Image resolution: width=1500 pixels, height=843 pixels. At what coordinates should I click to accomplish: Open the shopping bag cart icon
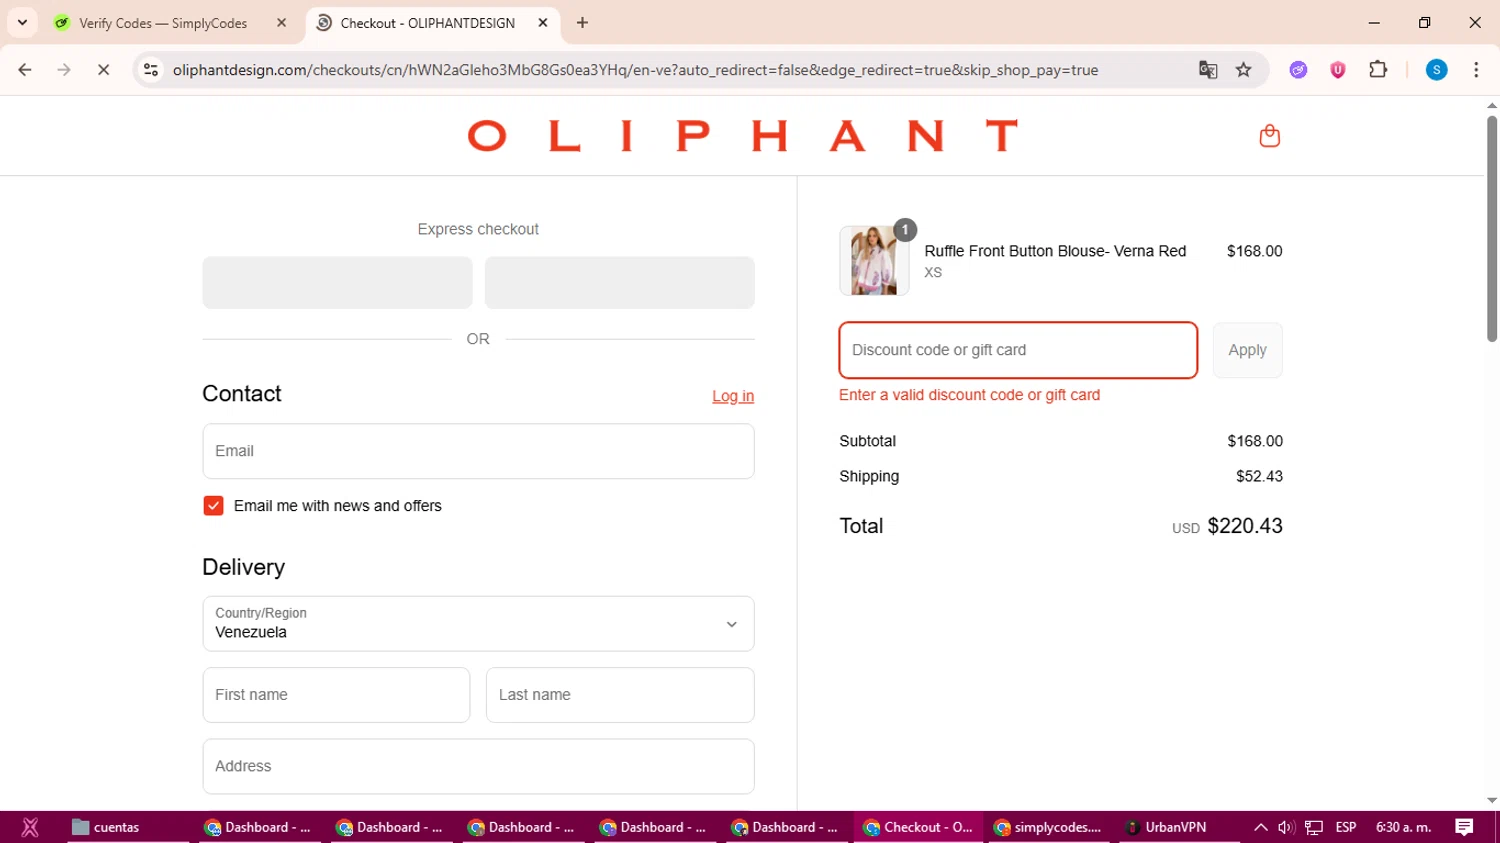click(1269, 136)
